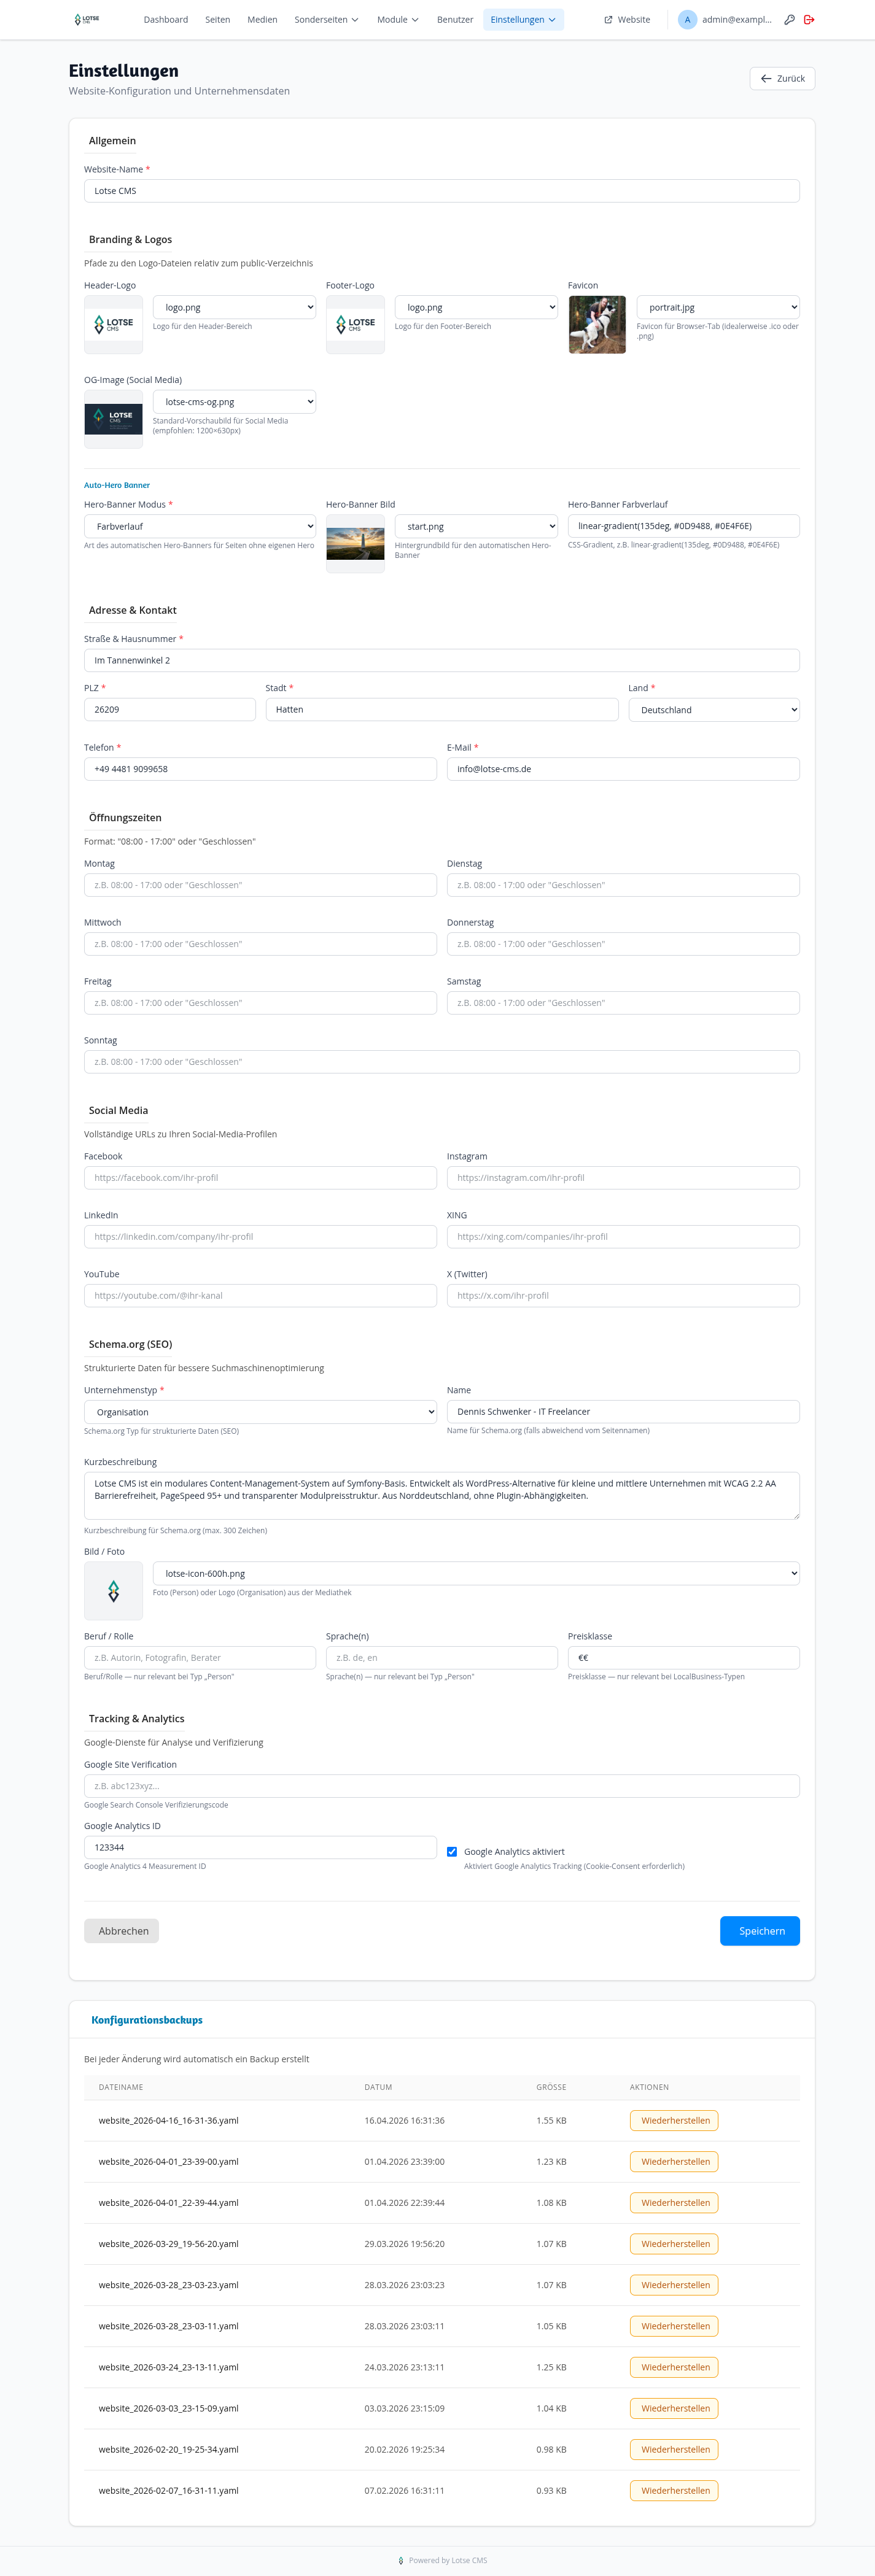The image size is (875, 2576).
Task: Restore backup website_2026-04-16_16-31-36.yaml
Action: tap(674, 2120)
